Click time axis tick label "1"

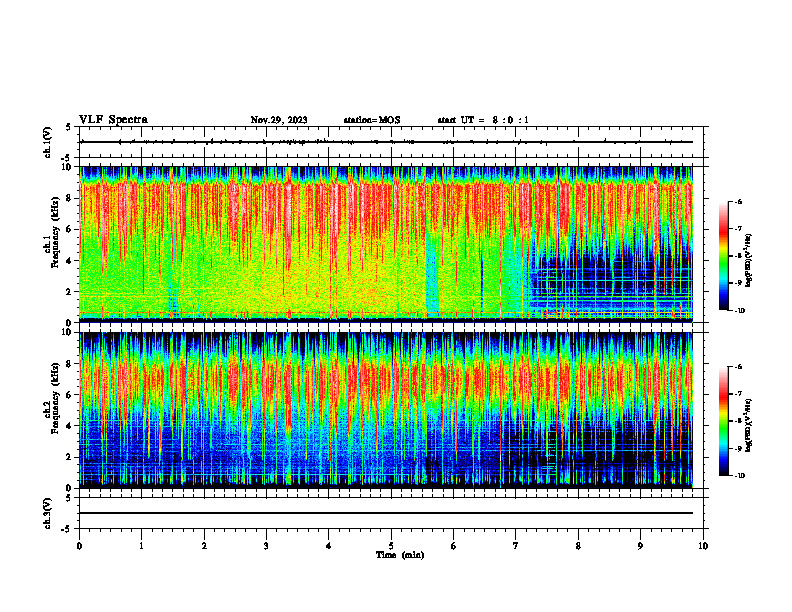141,546
